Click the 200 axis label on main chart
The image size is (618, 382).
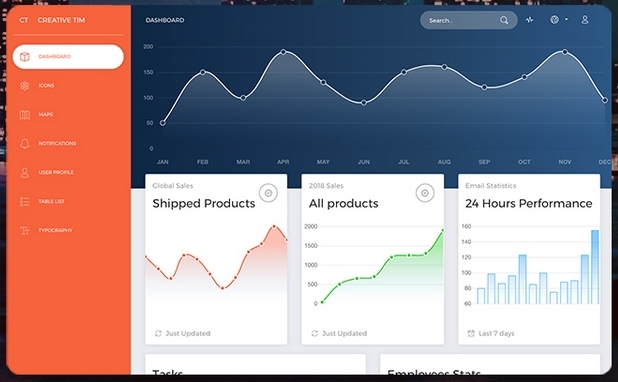148,47
